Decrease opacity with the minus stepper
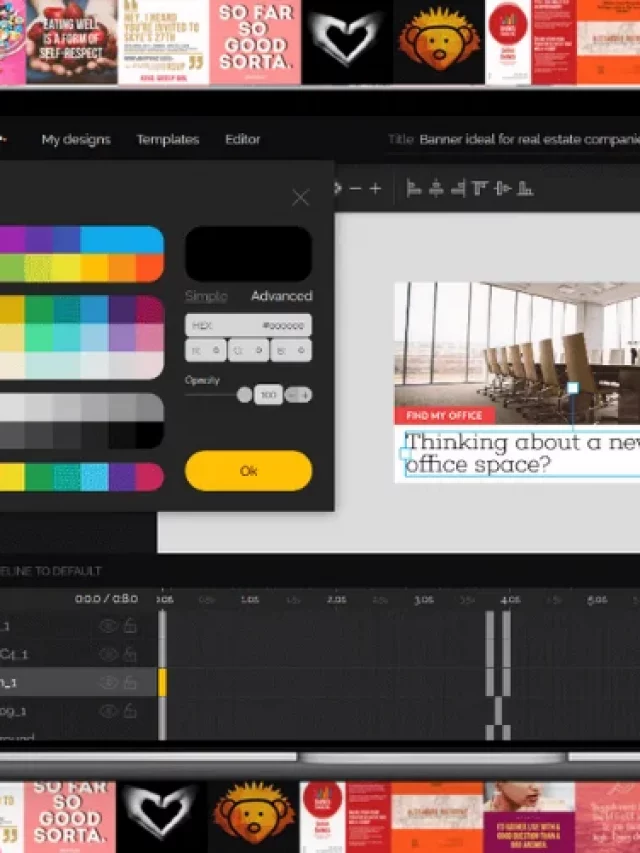640x853 pixels. coord(292,395)
